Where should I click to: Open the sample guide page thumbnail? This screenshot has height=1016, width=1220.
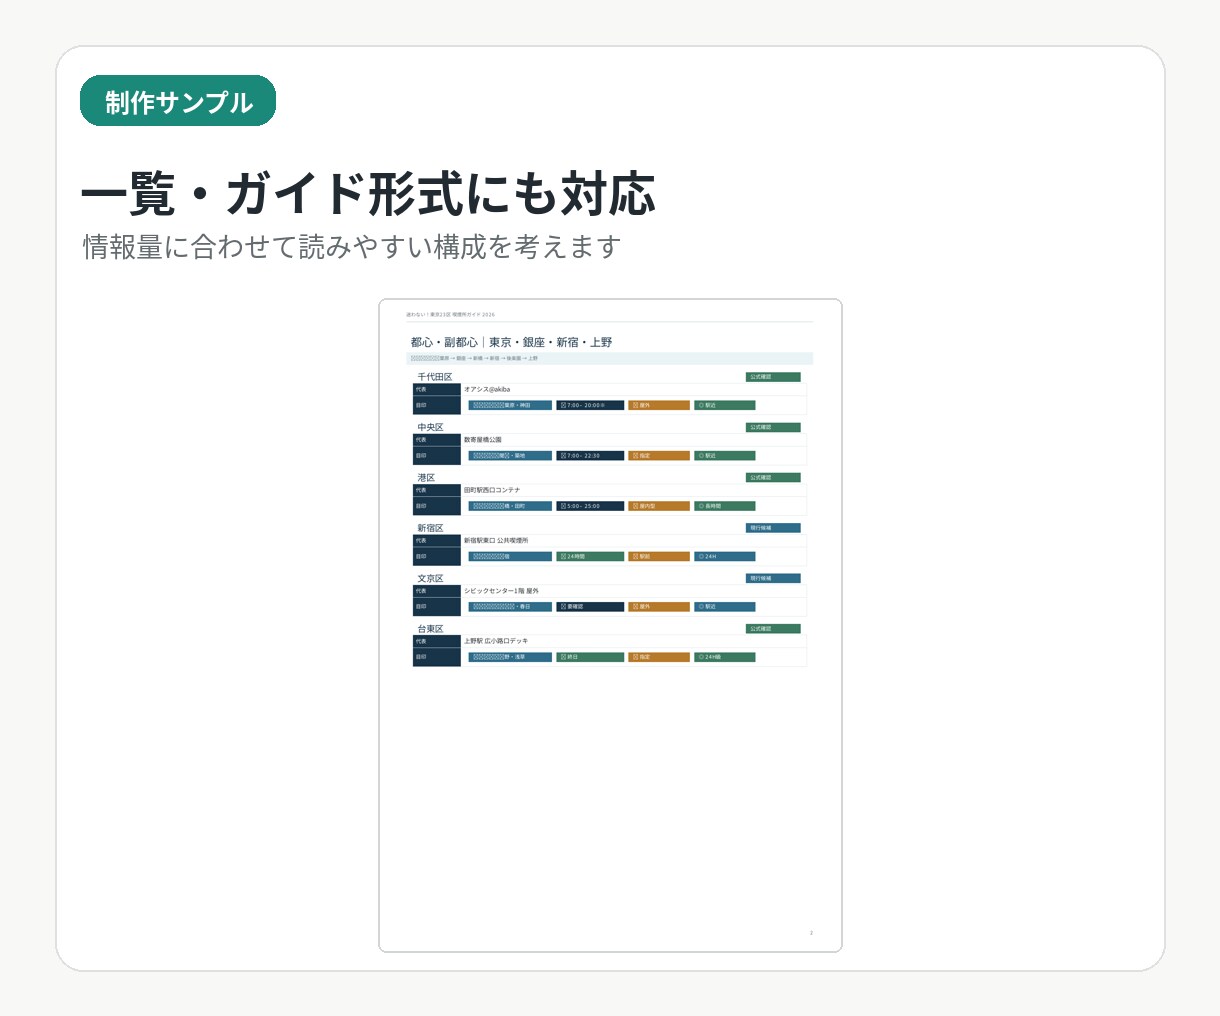(x=610, y=625)
